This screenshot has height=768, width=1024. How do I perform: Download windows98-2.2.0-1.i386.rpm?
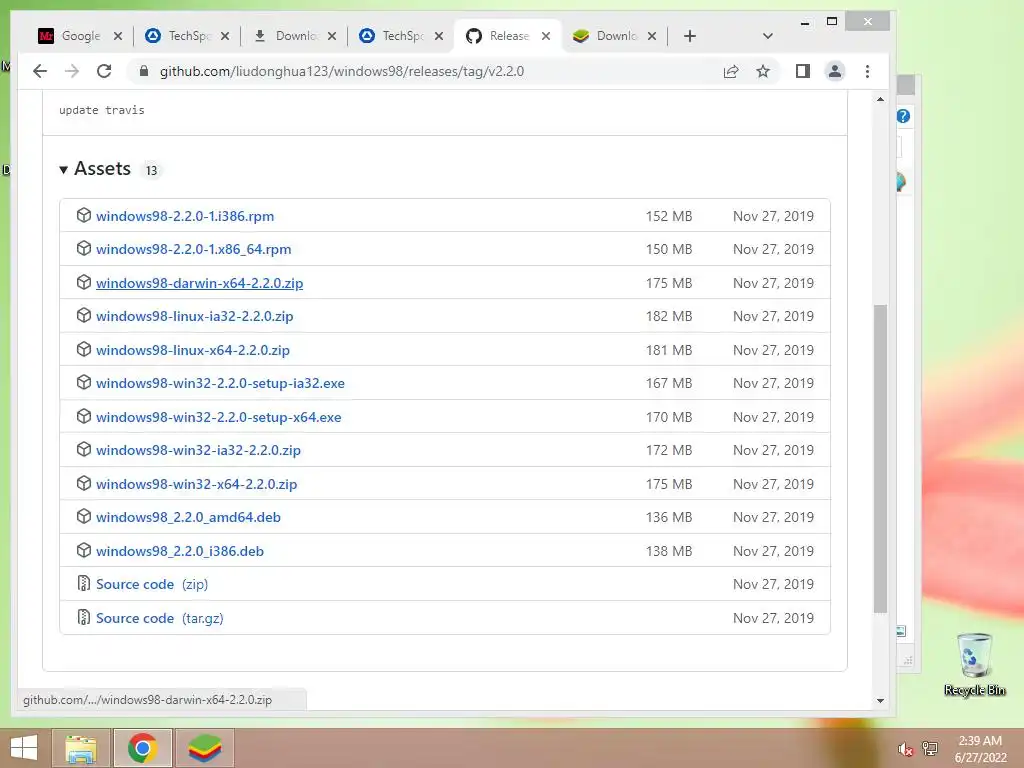(185, 216)
